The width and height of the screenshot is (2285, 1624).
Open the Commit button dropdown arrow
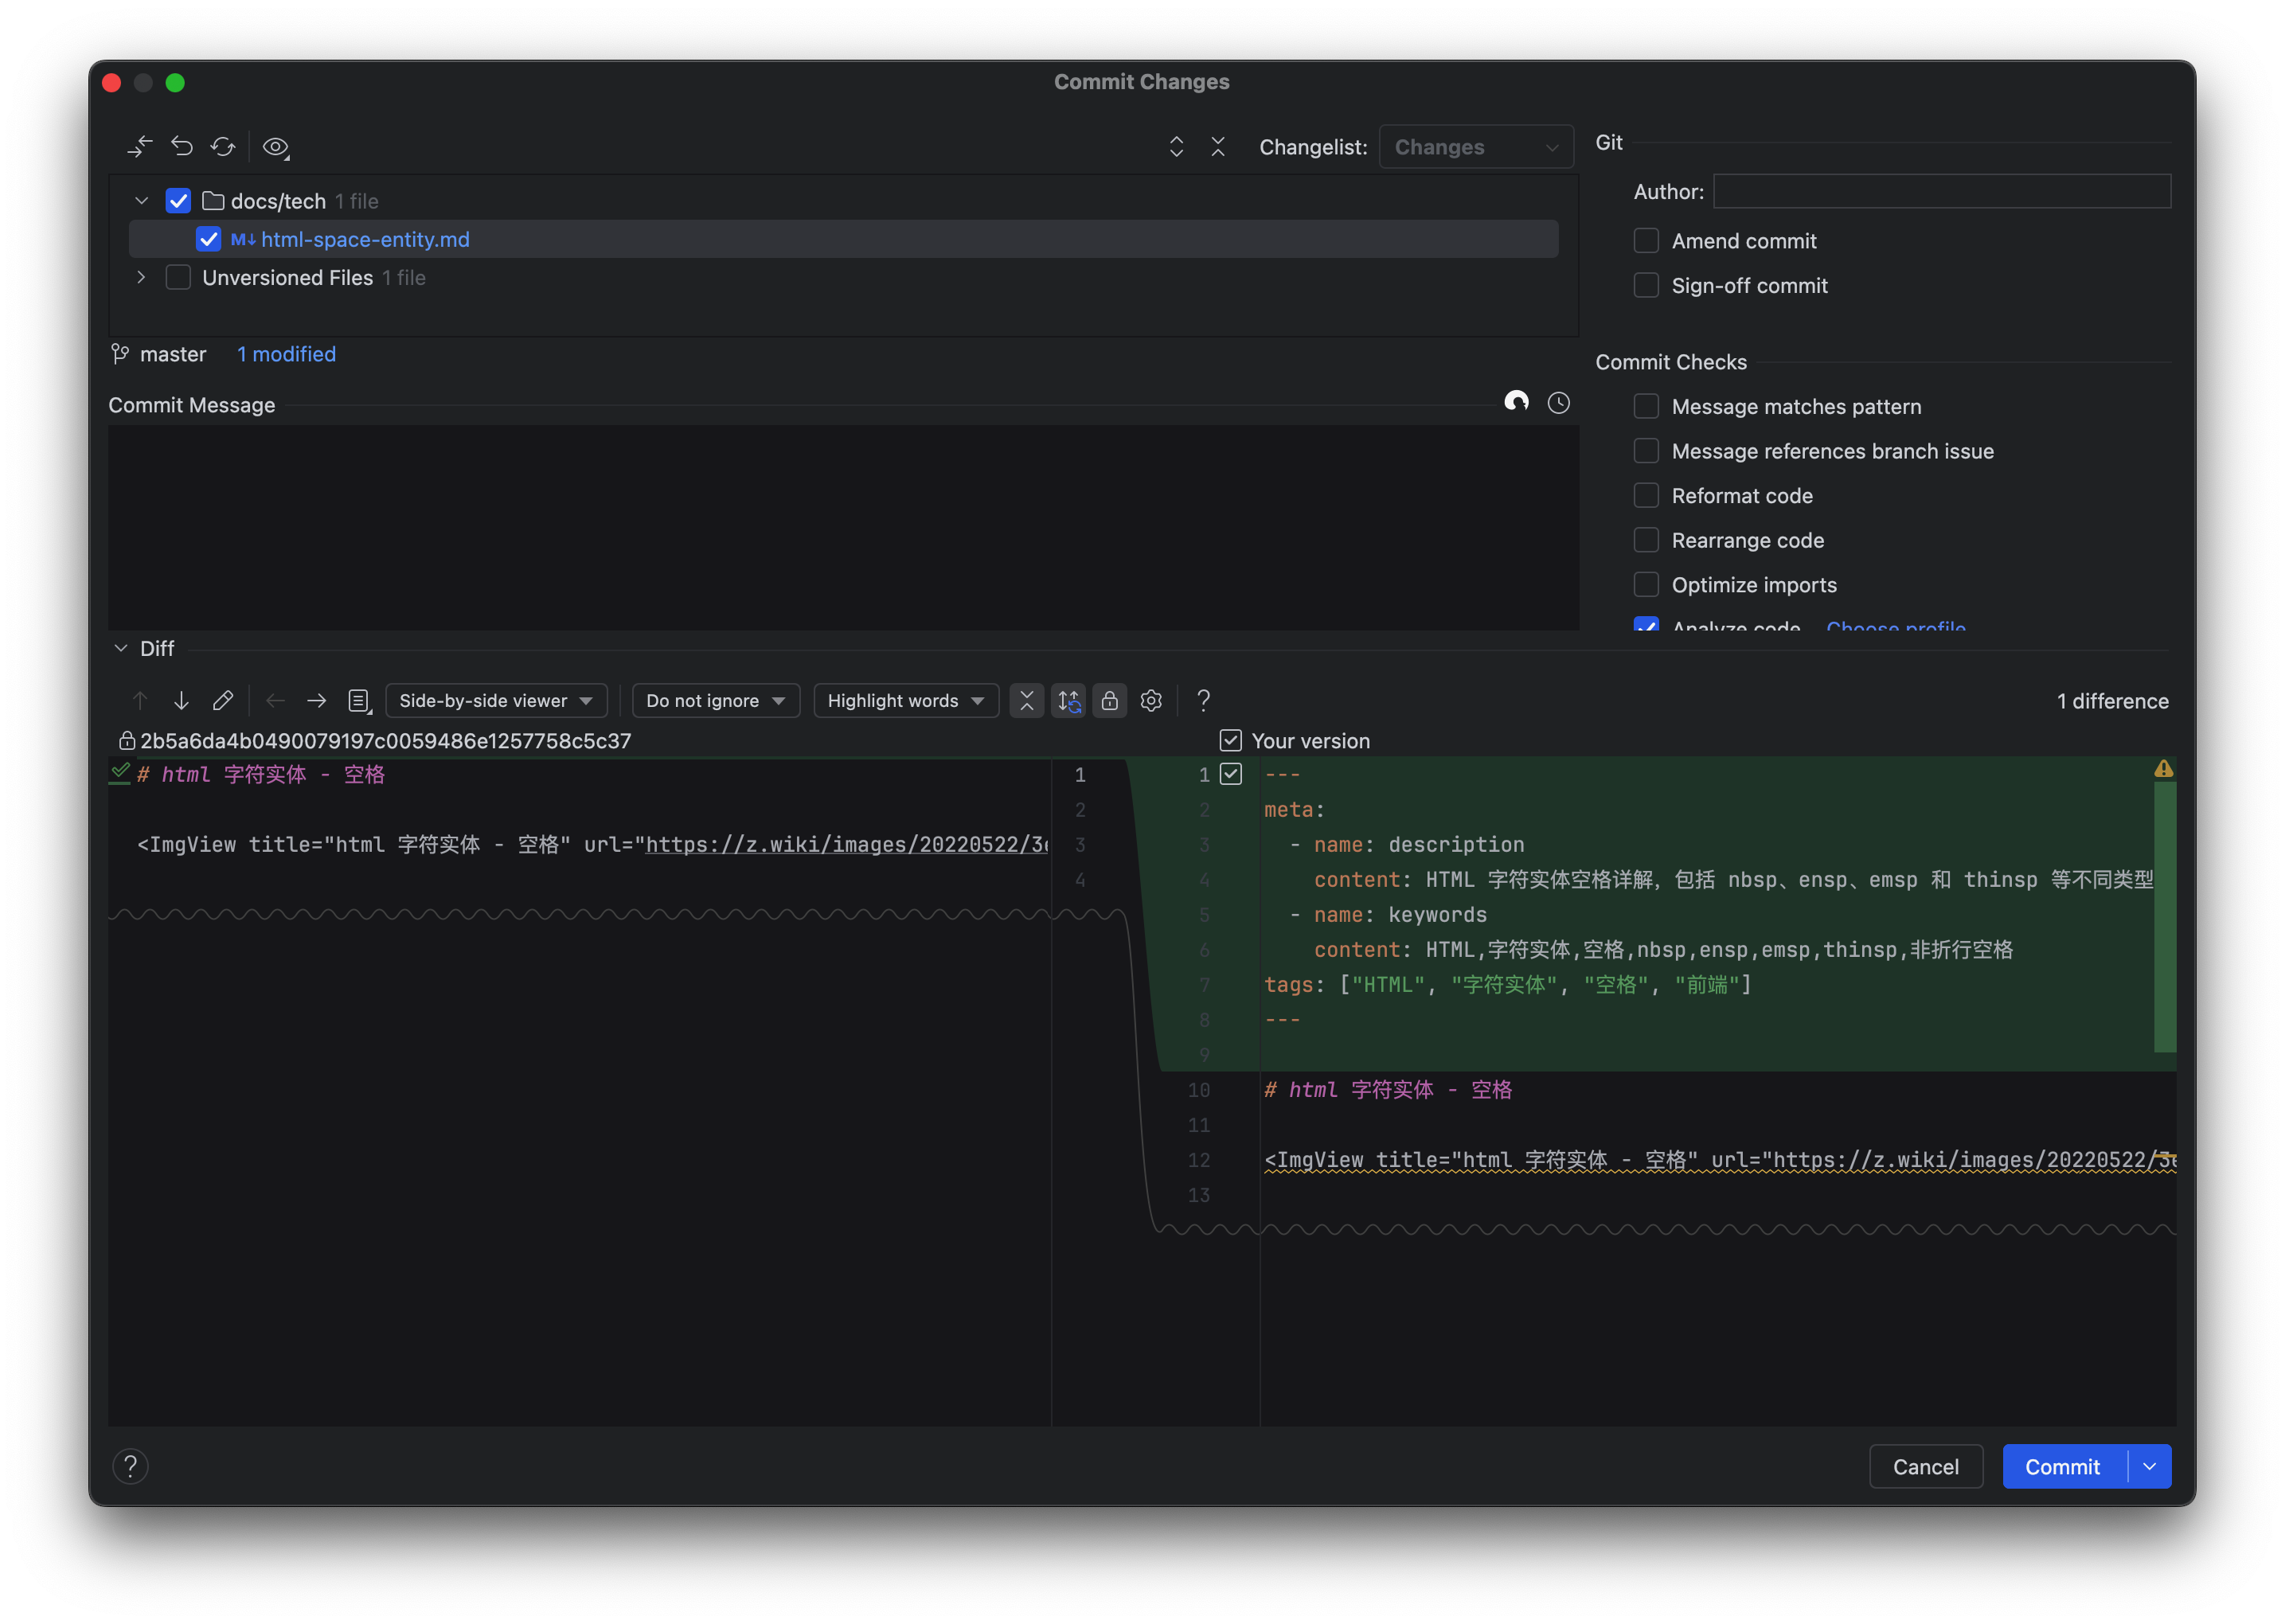(2149, 1467)
